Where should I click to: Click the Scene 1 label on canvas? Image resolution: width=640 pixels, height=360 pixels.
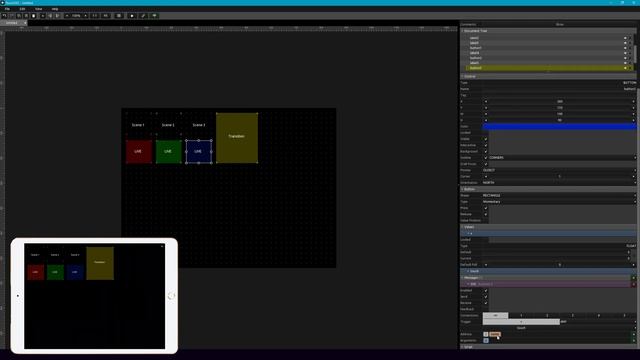click(x=138, y=125)
